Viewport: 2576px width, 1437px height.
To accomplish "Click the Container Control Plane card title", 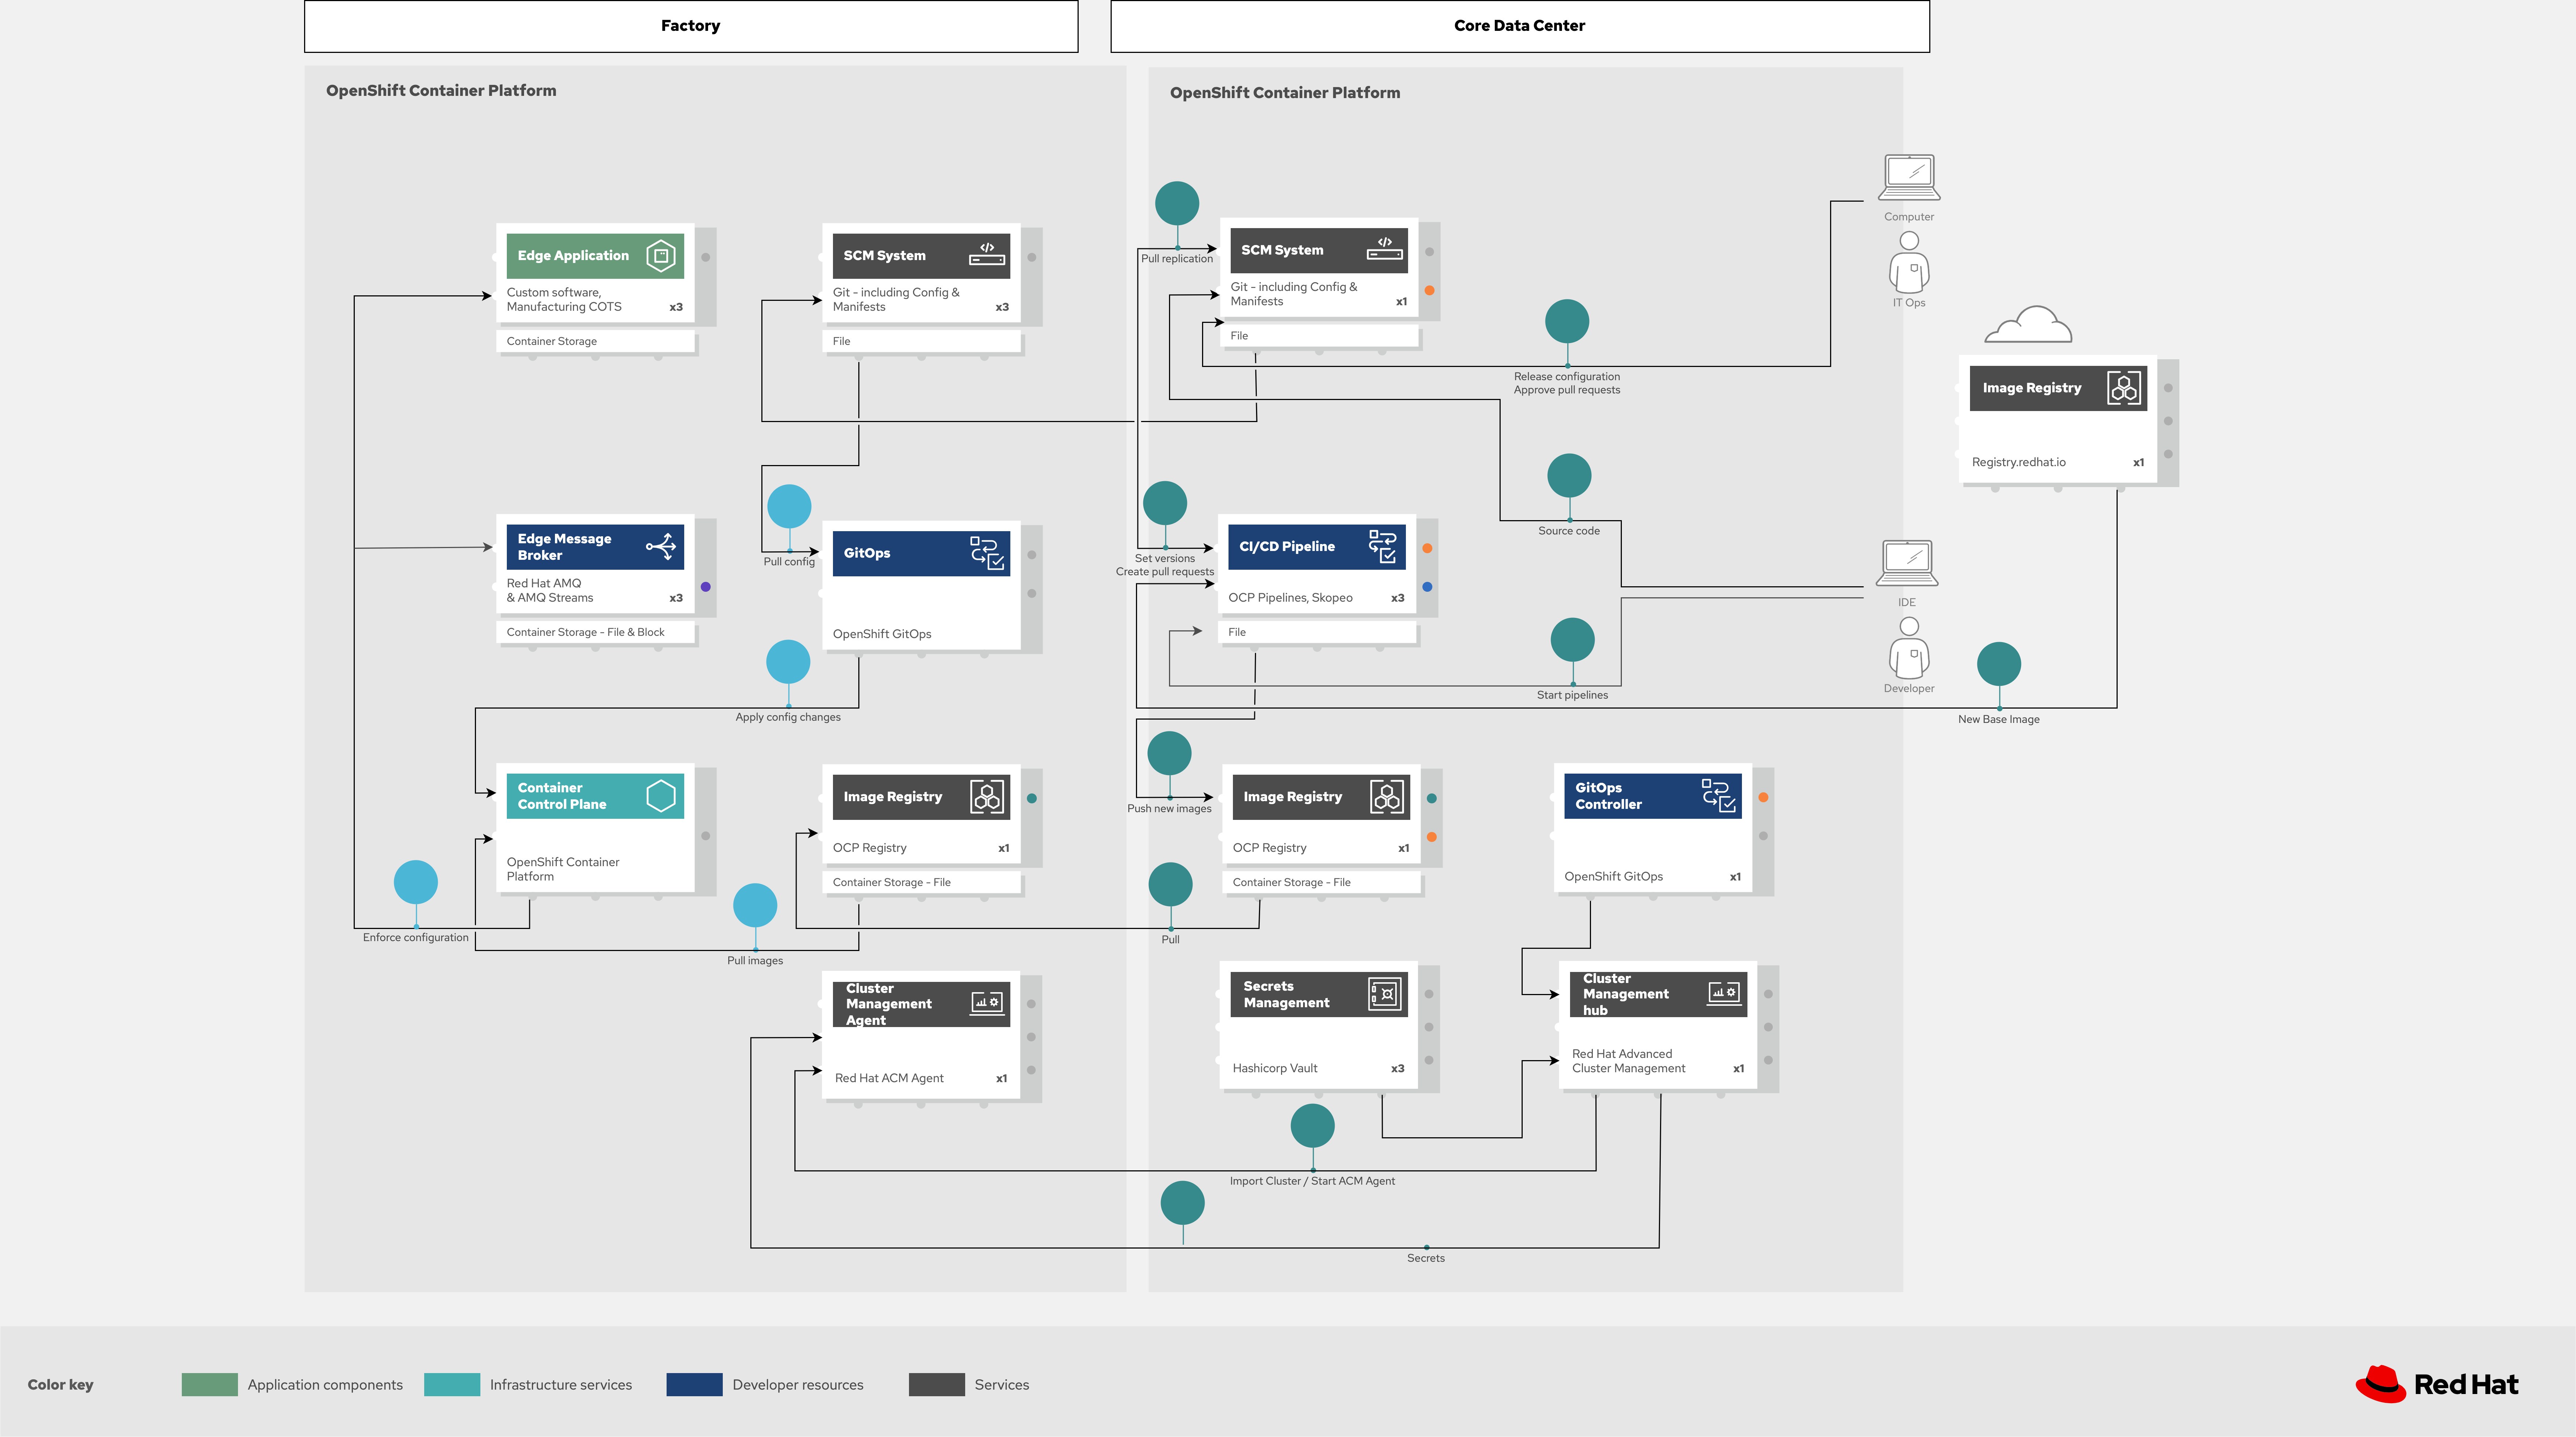I will (562, 796).
